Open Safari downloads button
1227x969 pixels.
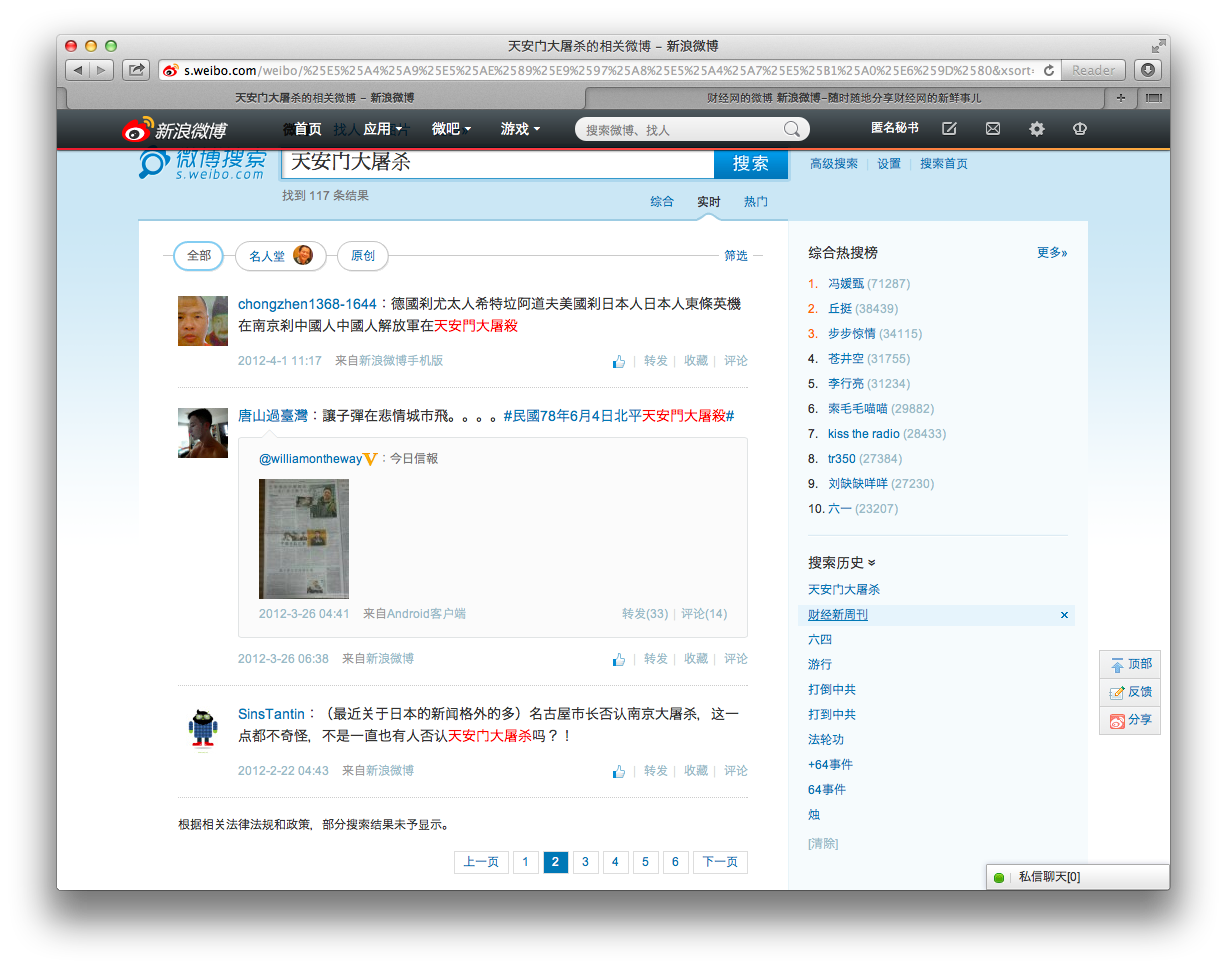pos(1148,70)
